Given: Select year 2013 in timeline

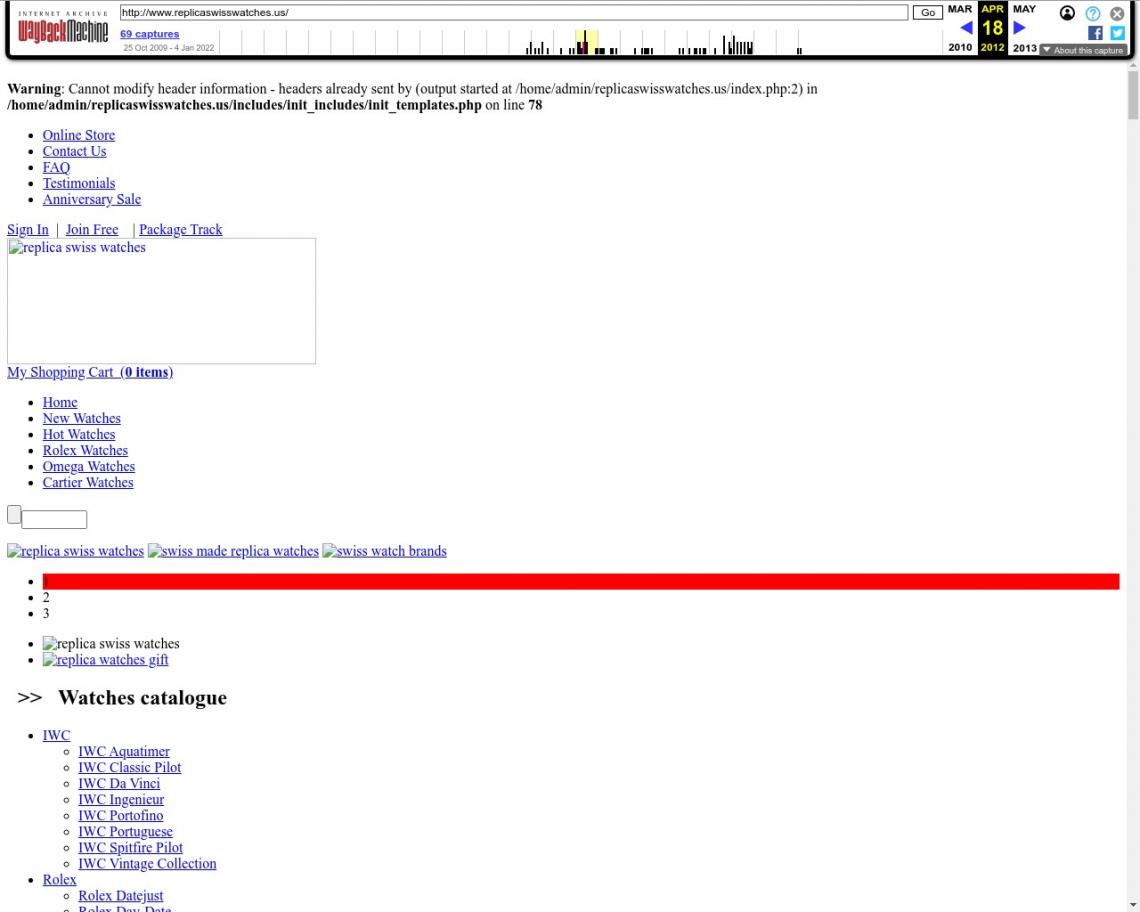Looking at the screenshot, I should click(x=1024, y=47).
